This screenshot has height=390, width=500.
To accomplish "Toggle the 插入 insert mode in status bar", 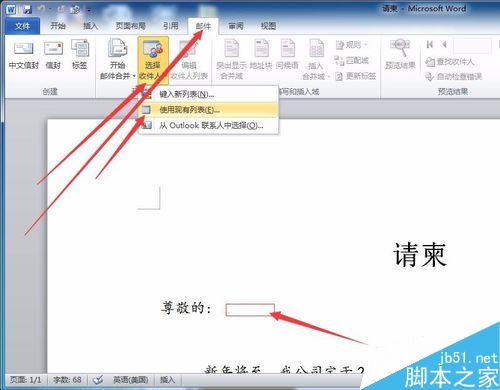I will tap(167, 380).
